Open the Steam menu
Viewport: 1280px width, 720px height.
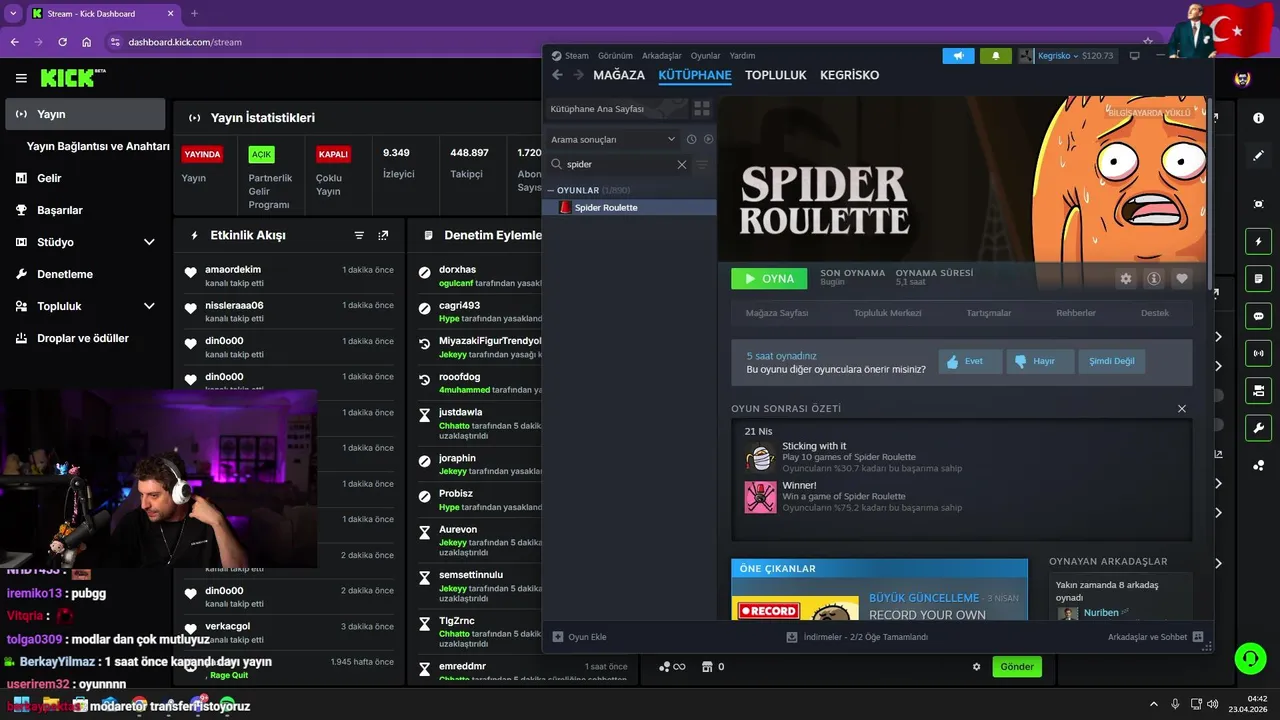click(x=577, y=56)
